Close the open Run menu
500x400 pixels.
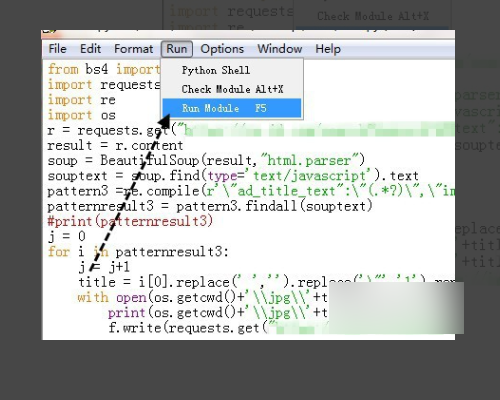click(x=177, y=49)
